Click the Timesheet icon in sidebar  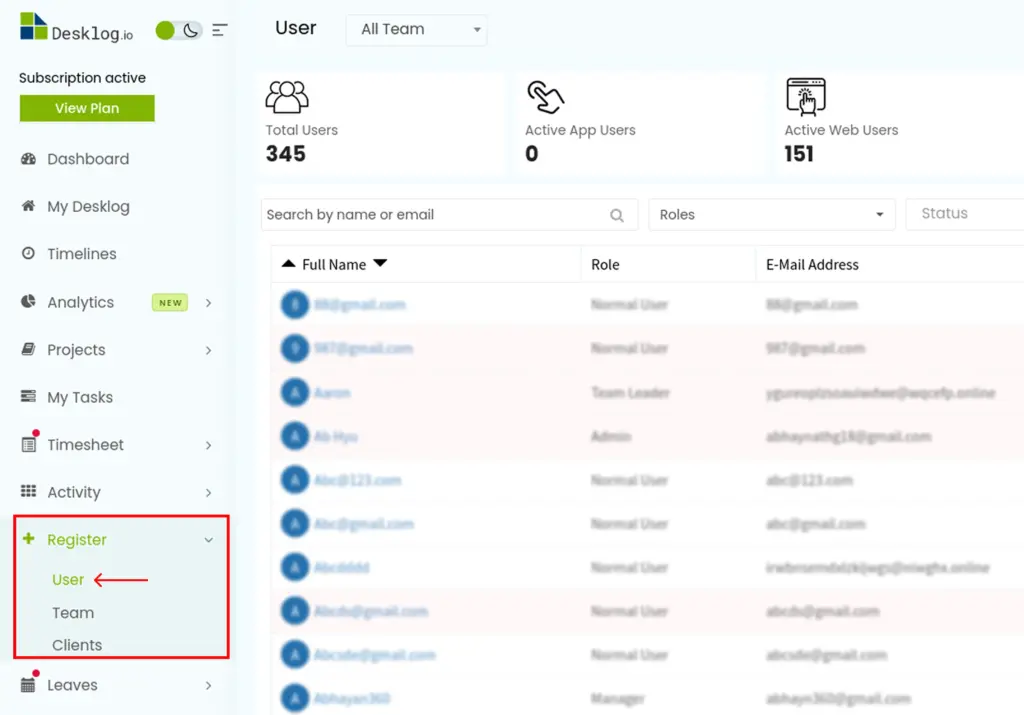click(28, 445)
